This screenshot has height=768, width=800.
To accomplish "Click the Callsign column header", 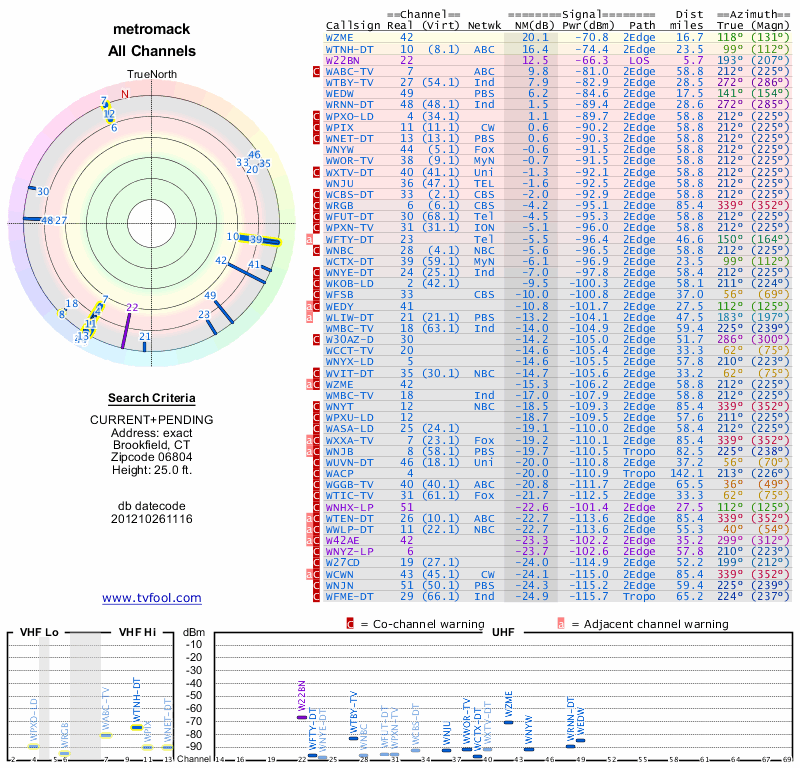I will pos(353,26).
